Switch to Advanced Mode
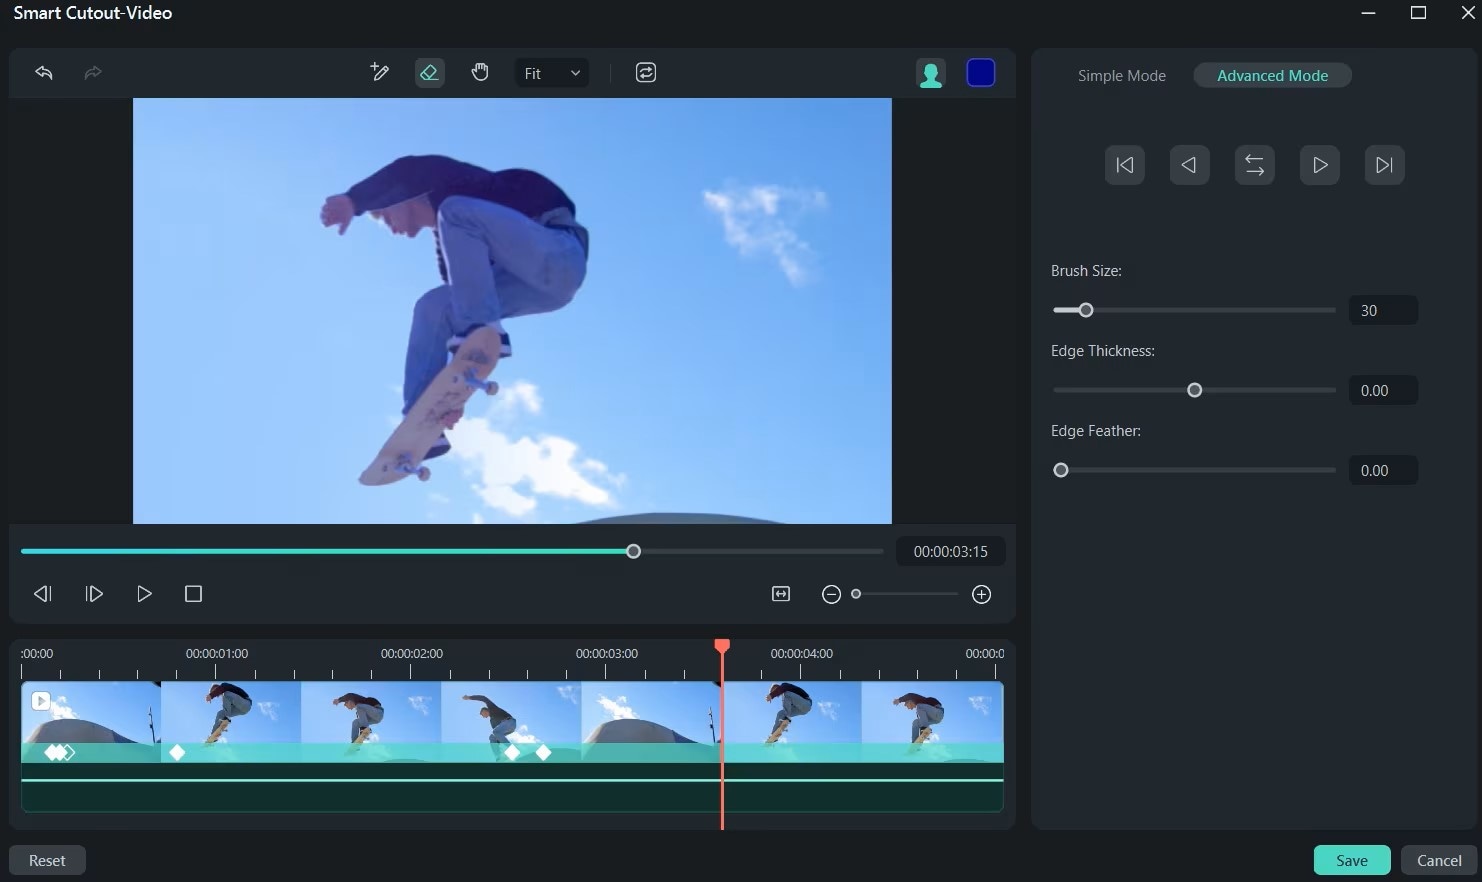Viewport: 1482px width, 882px height. tap(1272, 75)
